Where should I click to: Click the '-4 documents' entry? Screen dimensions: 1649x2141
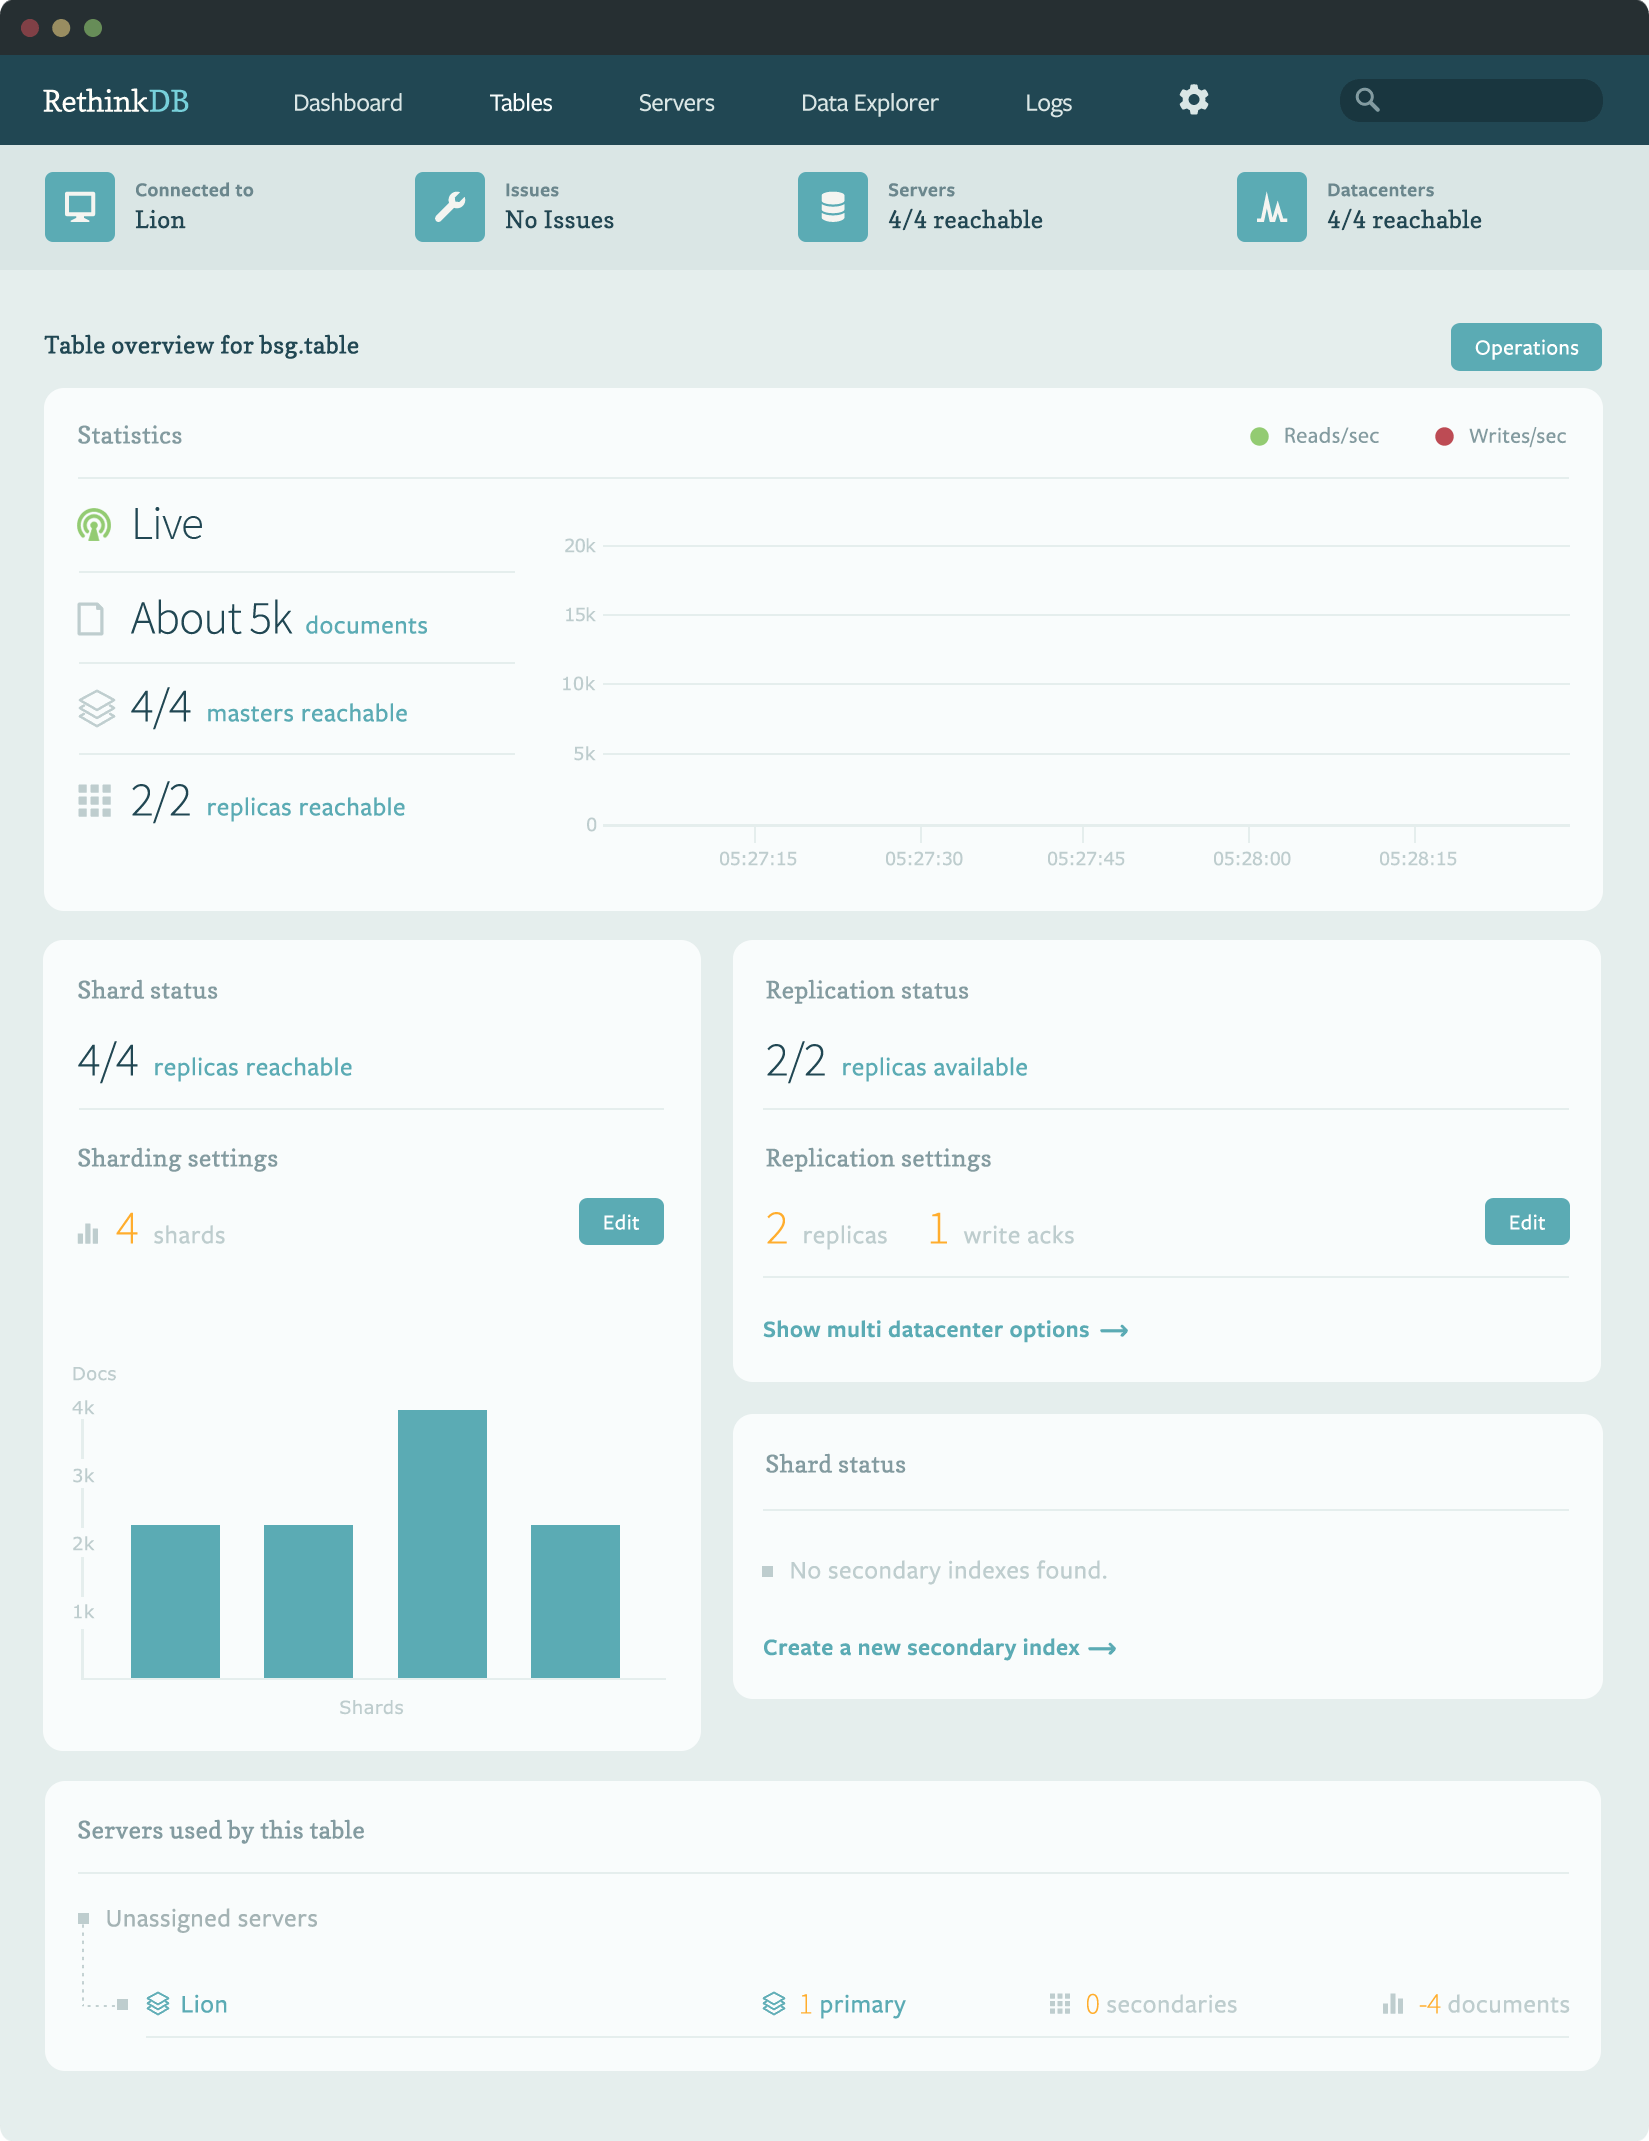point(1494,2004)
